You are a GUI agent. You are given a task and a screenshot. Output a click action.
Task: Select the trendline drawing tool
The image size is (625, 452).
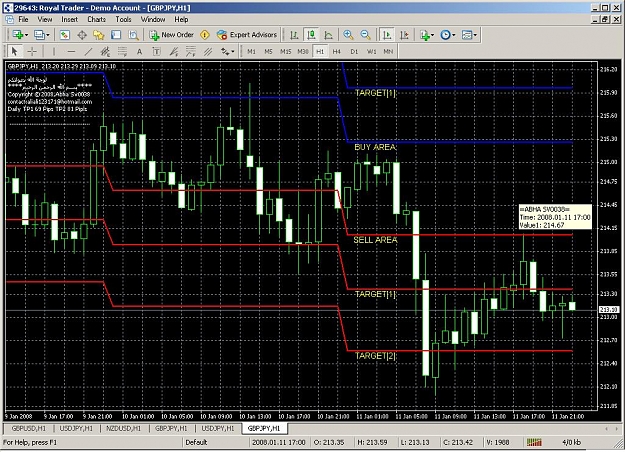[x=88, y=51]
